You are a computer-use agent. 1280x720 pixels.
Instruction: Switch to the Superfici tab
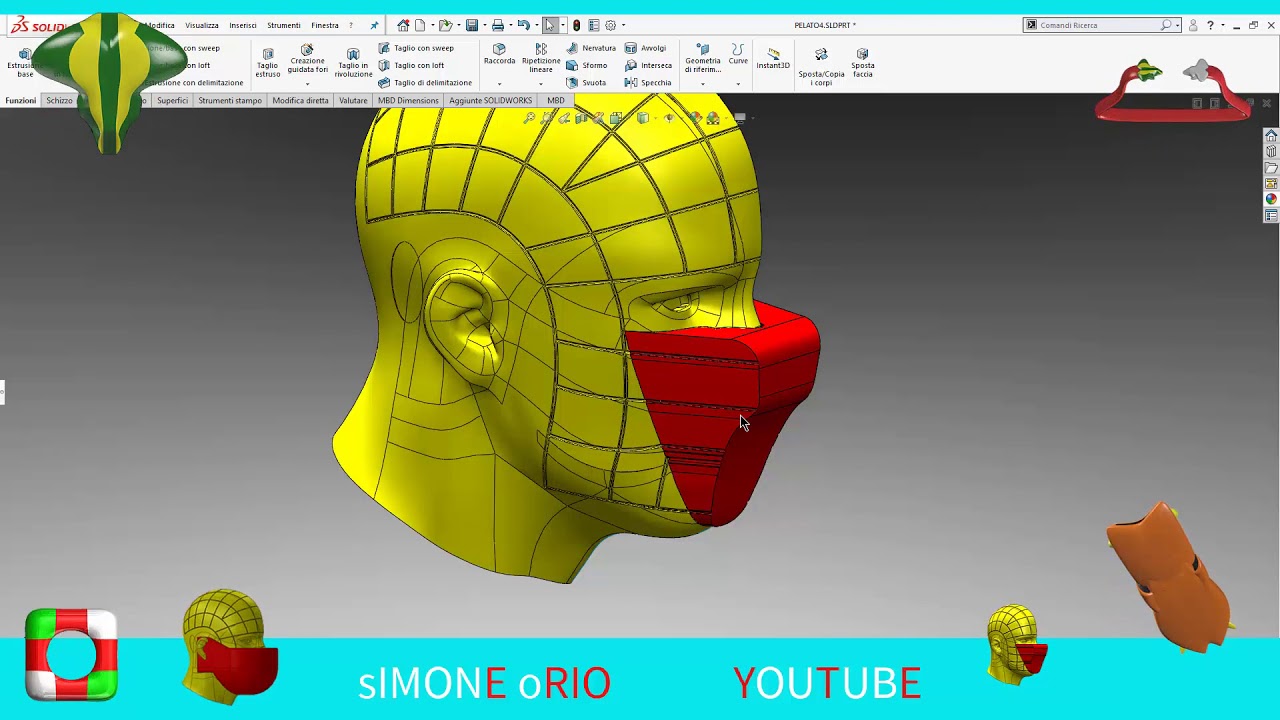(x=172, y=100)
